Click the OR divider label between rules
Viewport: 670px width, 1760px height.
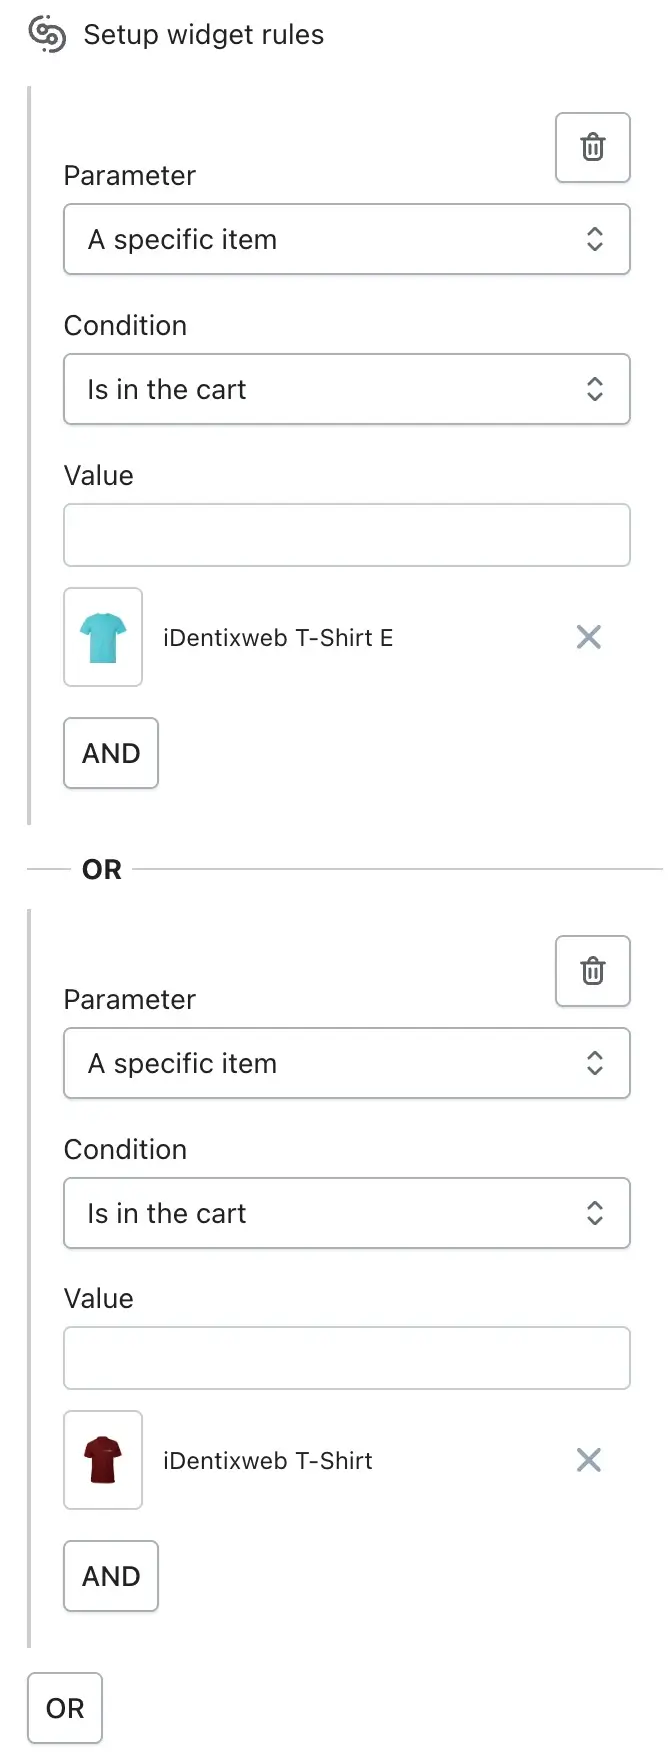coord(102,869)
